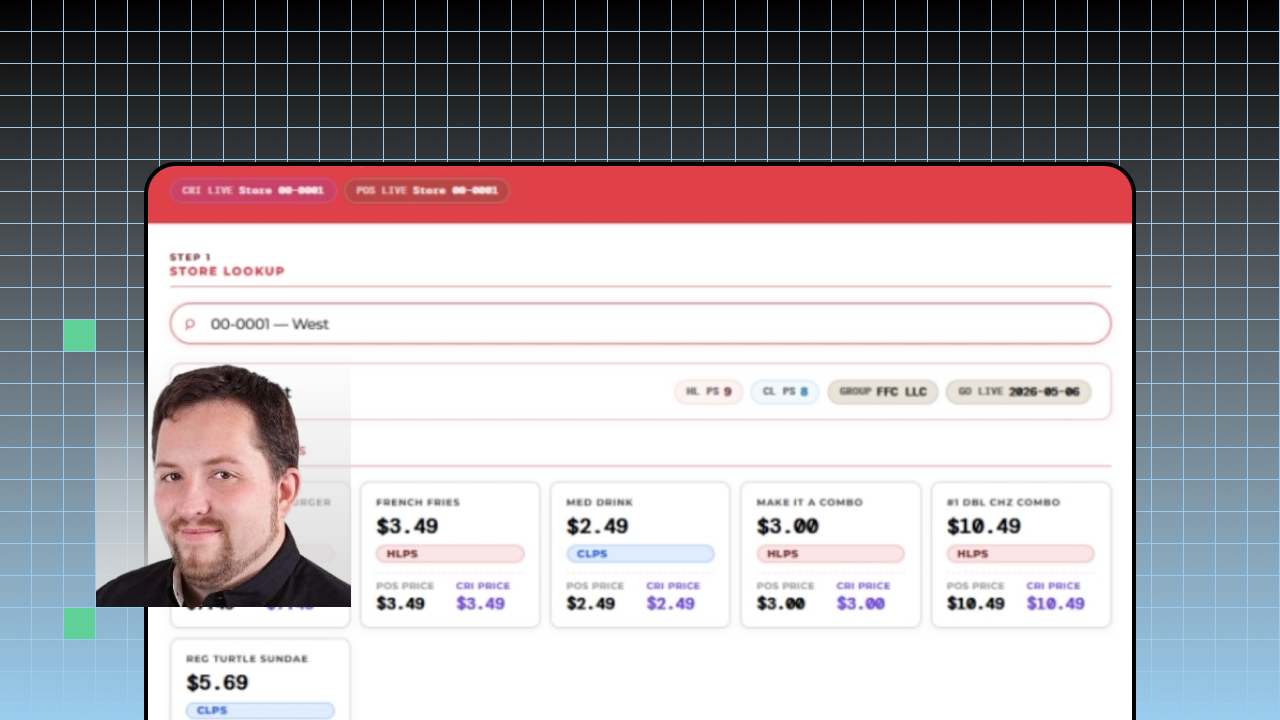Click the STORE LOOKUP heading

point(227,271)
